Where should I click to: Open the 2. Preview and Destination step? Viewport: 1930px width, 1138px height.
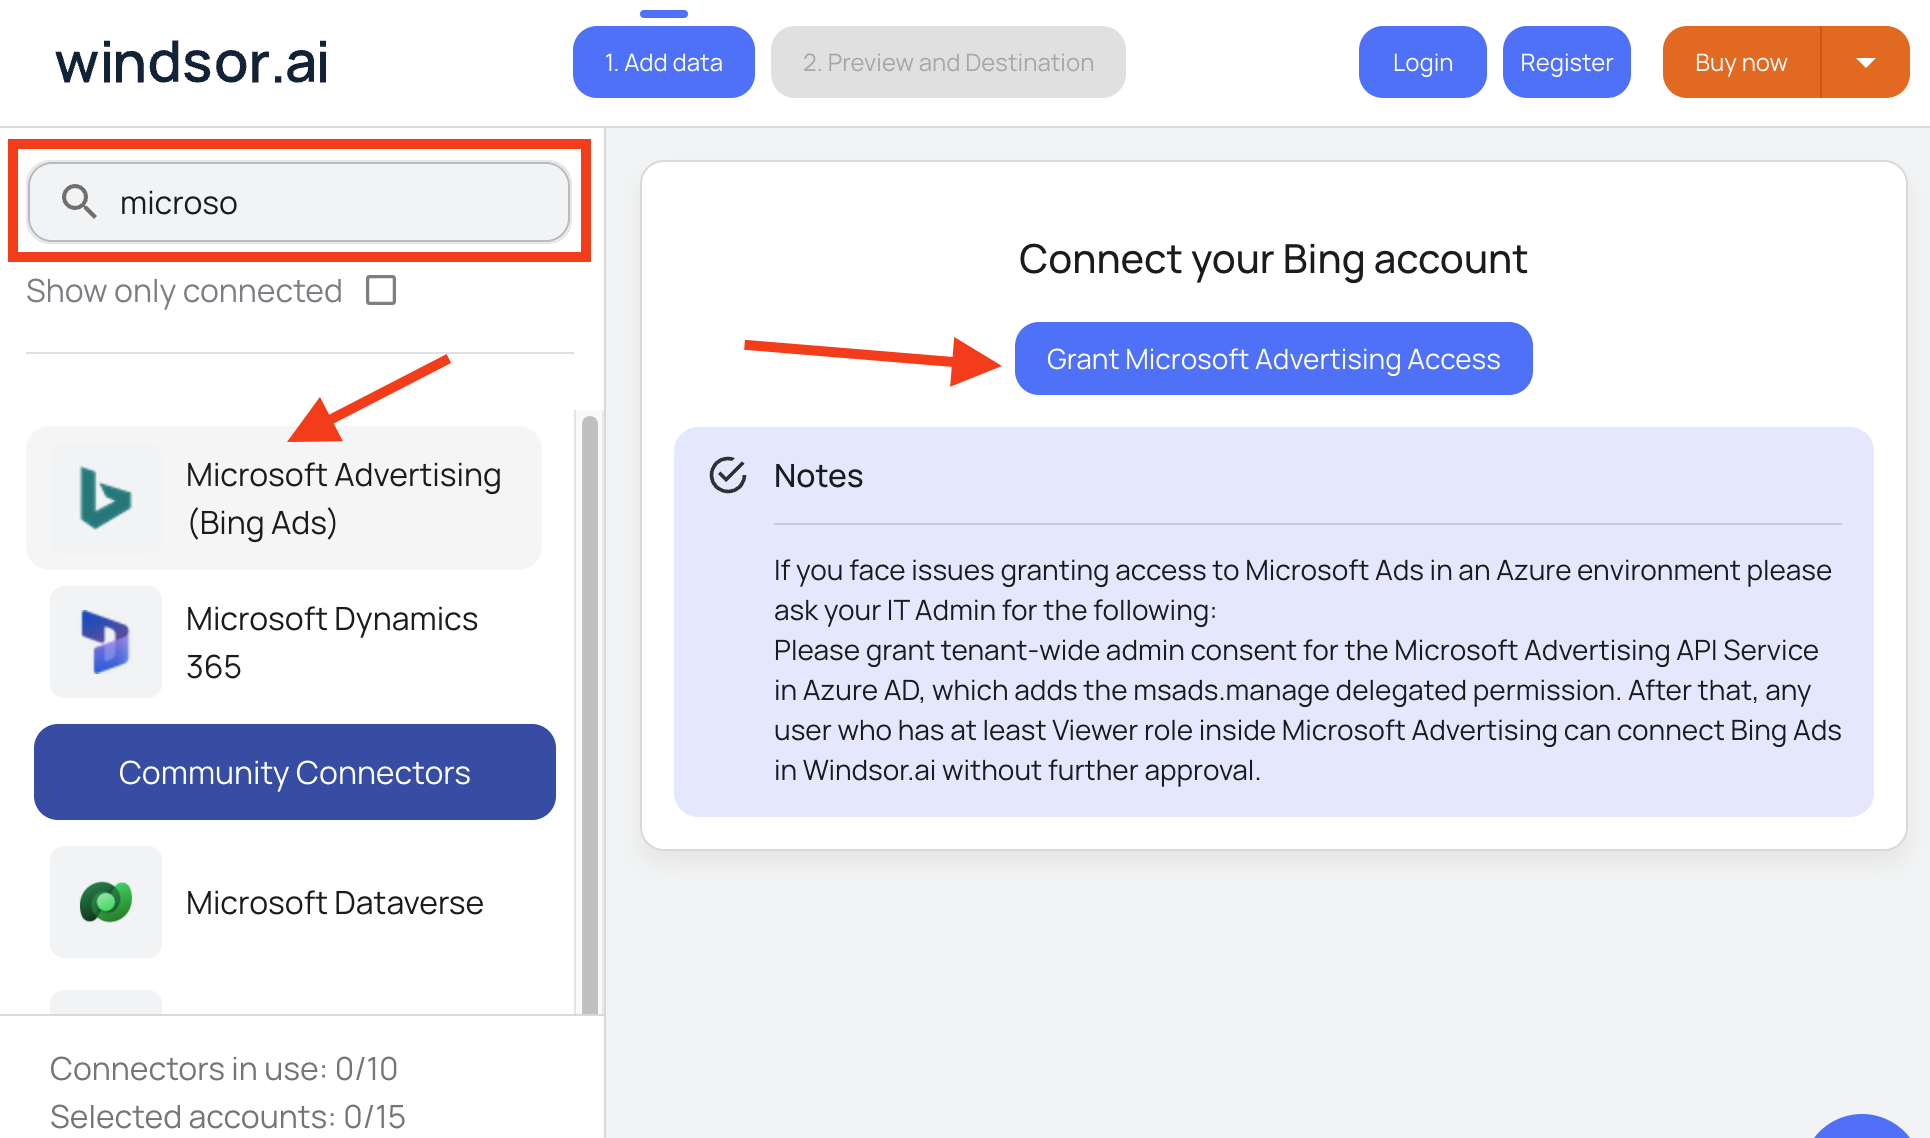948,62
